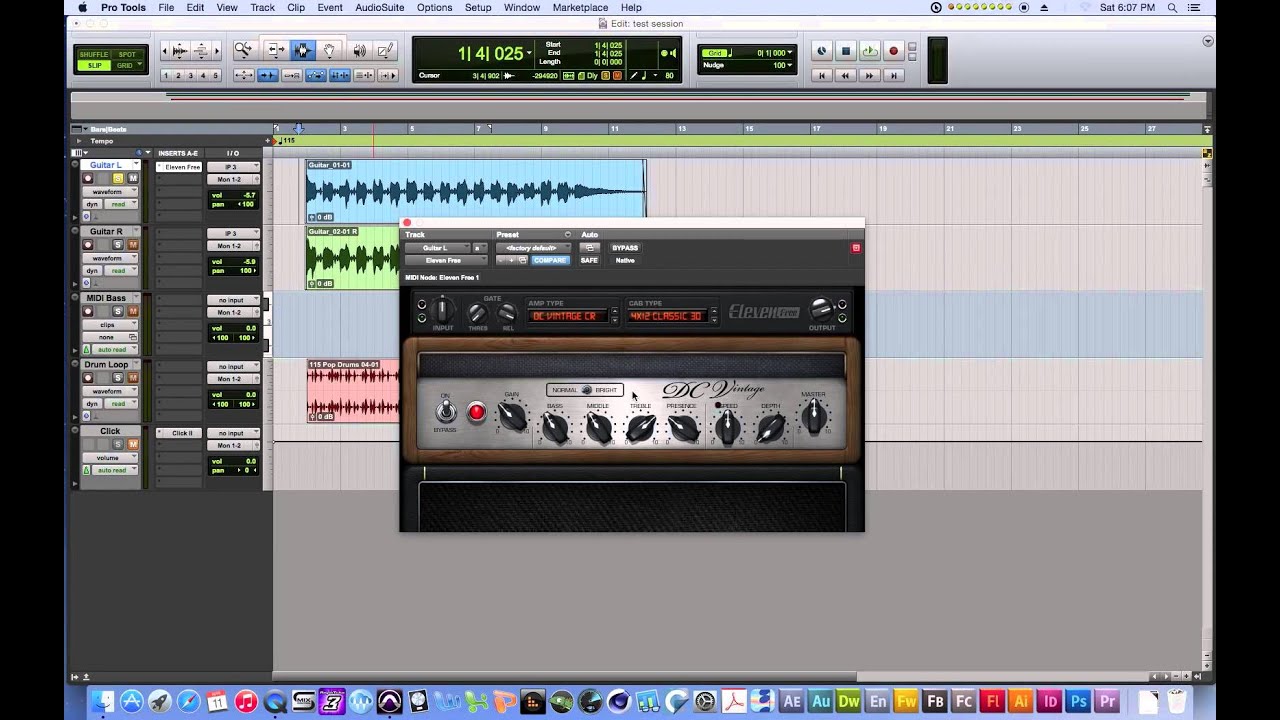The image size is (1280, 720).
Task: Open Guitar L waveform view dropdown
Action: coord(110,191)
